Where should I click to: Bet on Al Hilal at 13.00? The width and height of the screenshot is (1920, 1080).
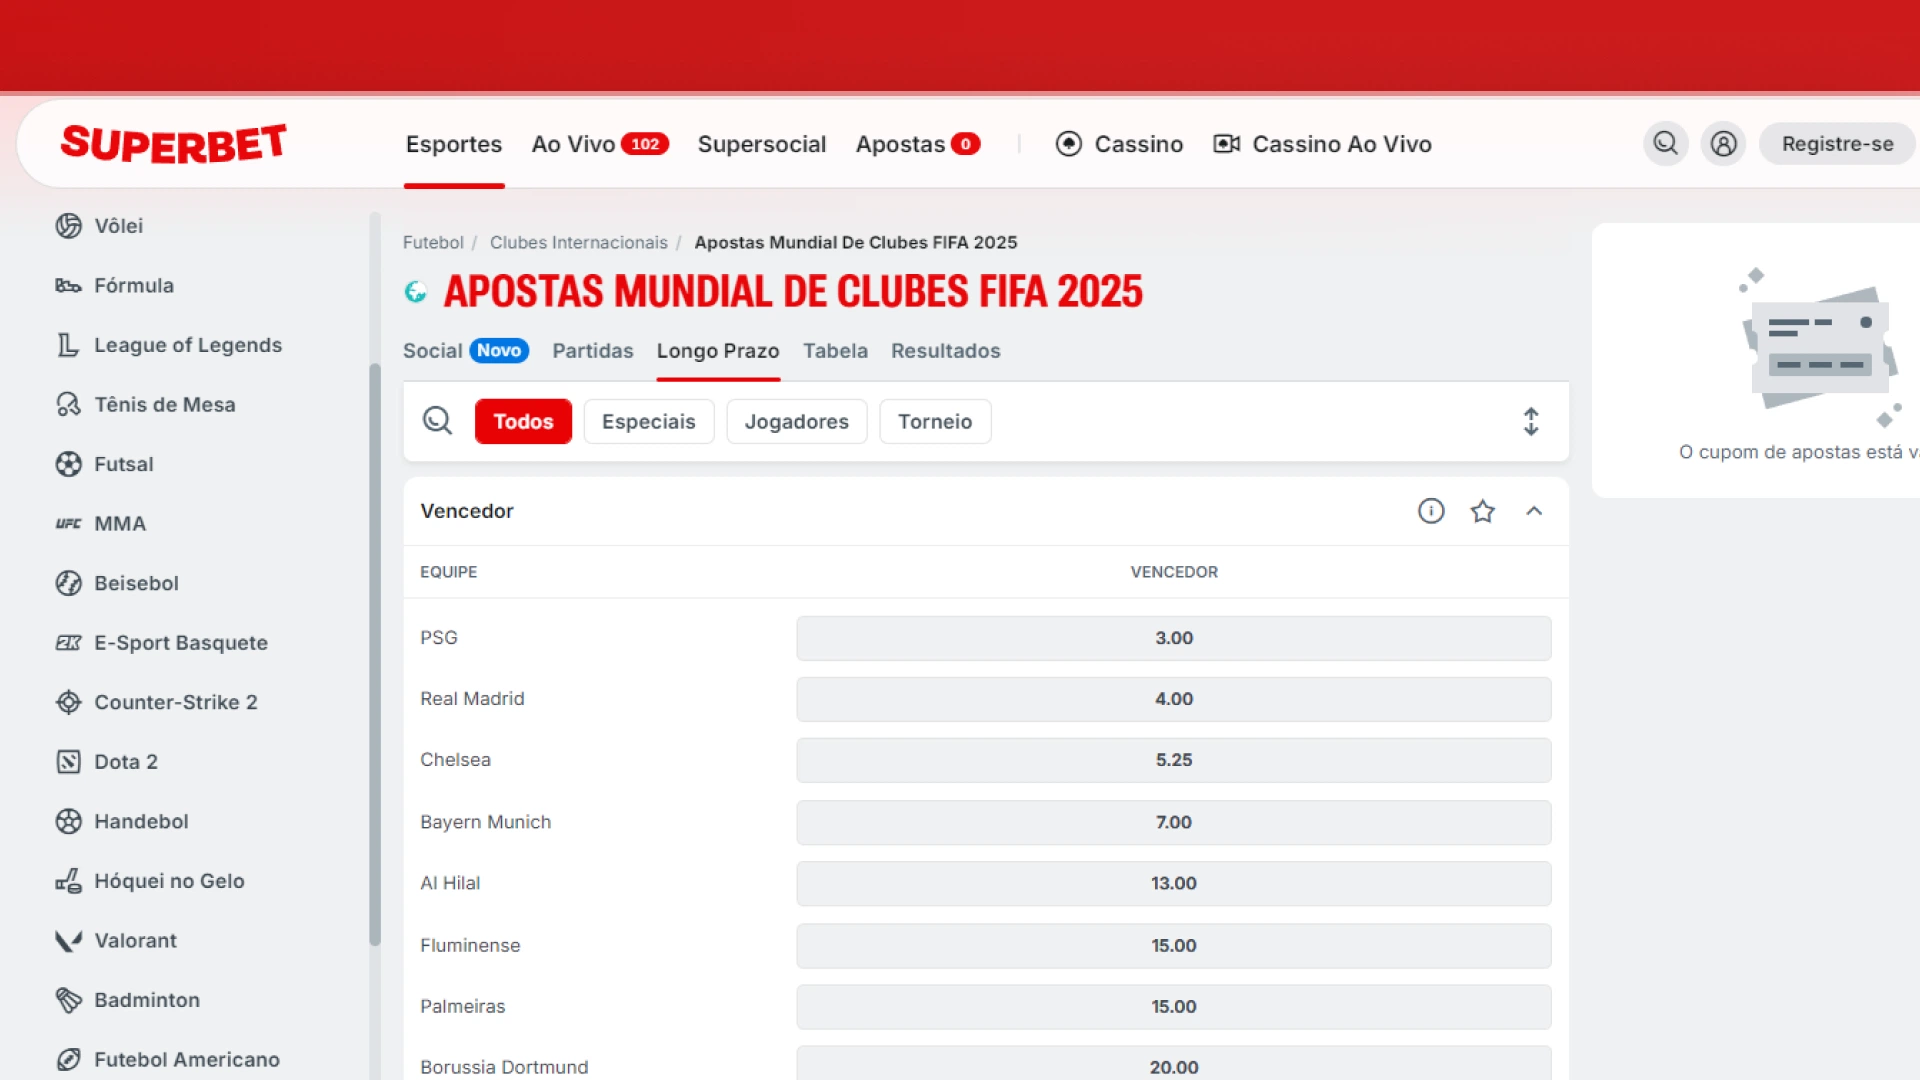click(1174, 883)
